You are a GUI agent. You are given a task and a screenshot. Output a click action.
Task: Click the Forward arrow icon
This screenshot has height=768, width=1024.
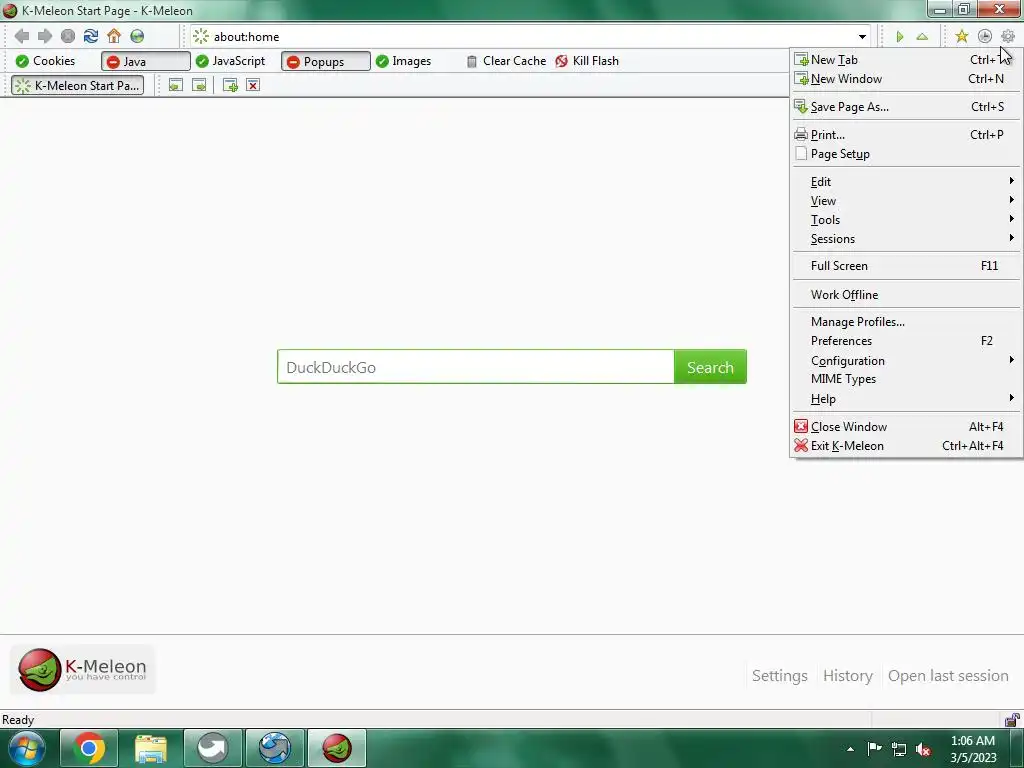44,37
